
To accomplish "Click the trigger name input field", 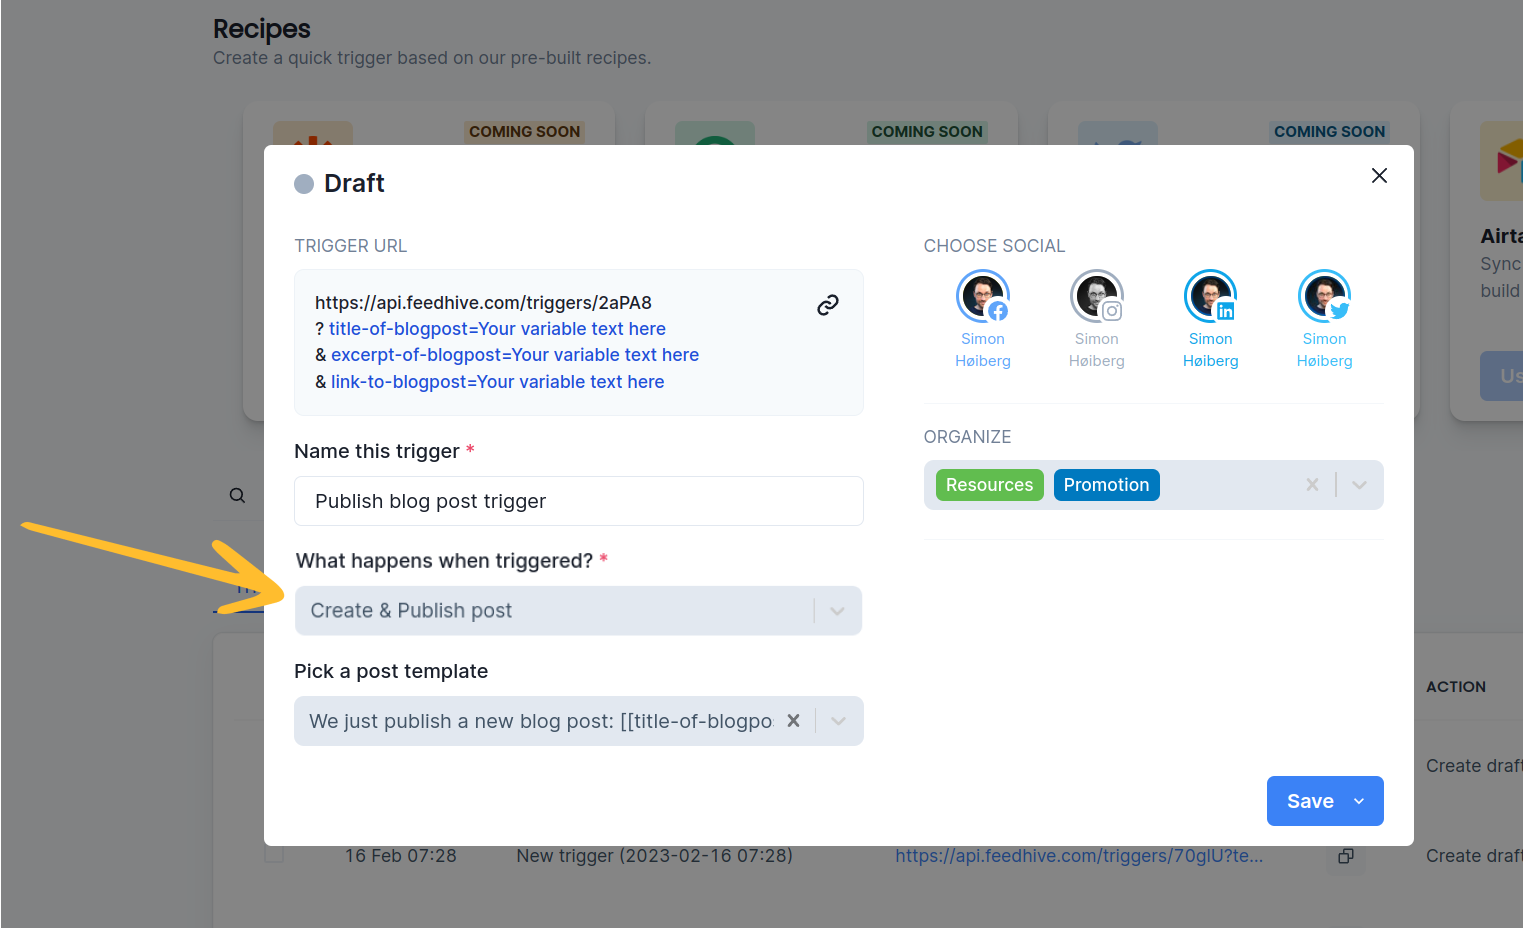I will coord(578,501).
